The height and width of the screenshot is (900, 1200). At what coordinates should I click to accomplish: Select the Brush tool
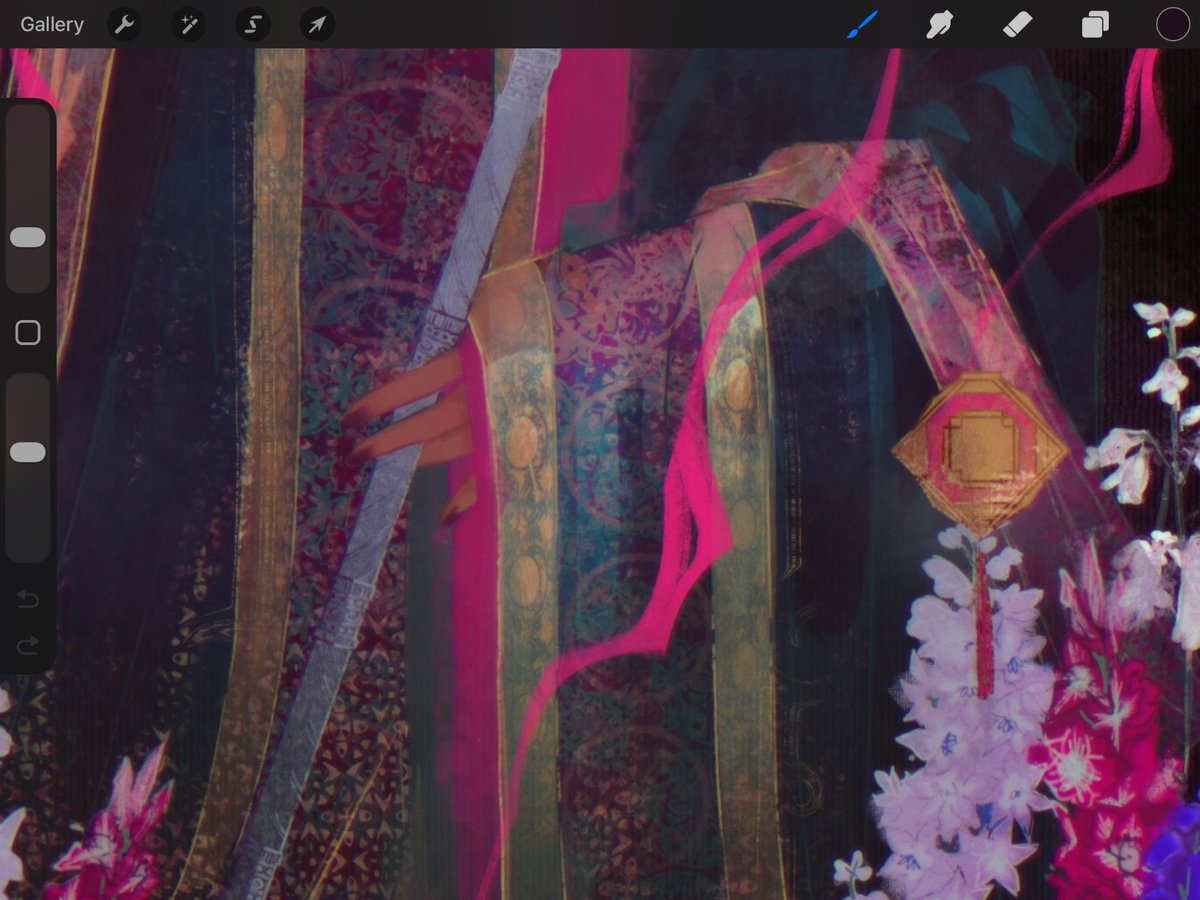[x=862, y=24]
